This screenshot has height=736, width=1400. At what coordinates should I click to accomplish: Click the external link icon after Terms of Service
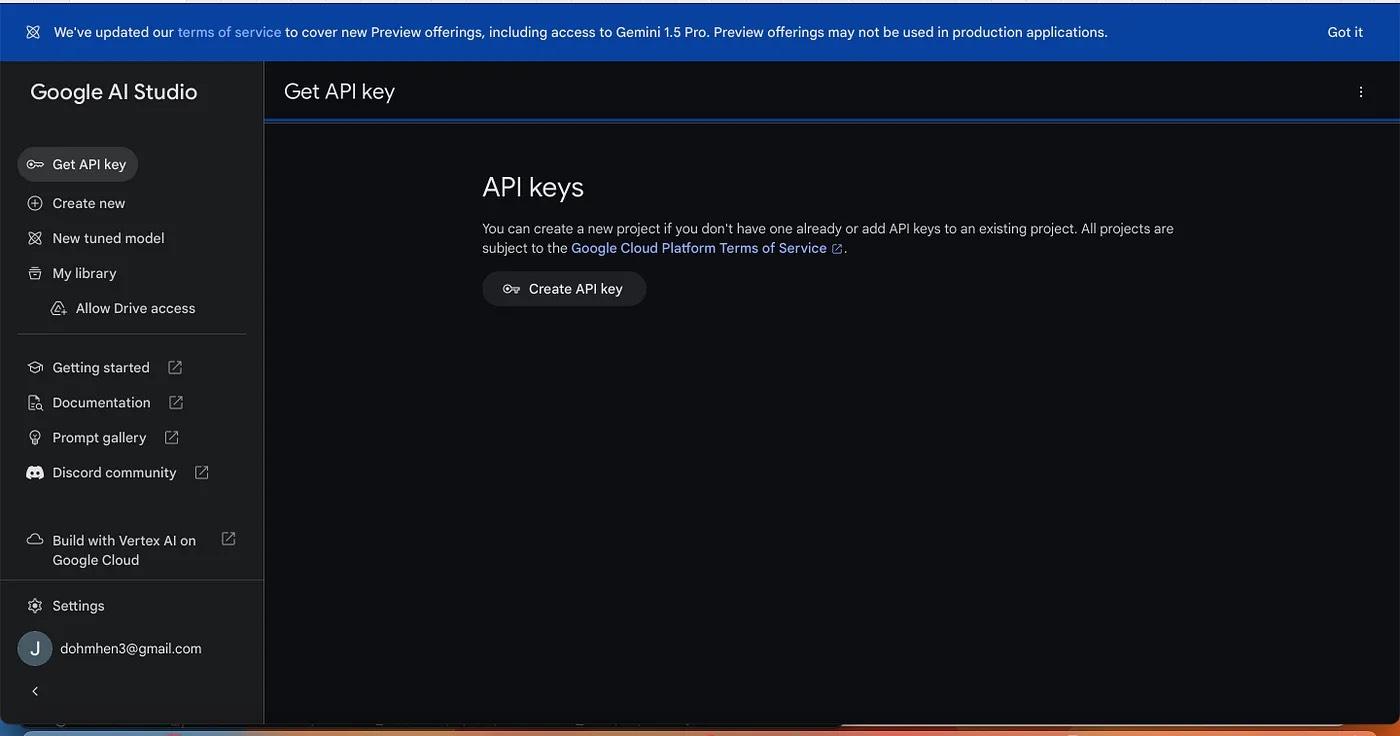point(837,249)
